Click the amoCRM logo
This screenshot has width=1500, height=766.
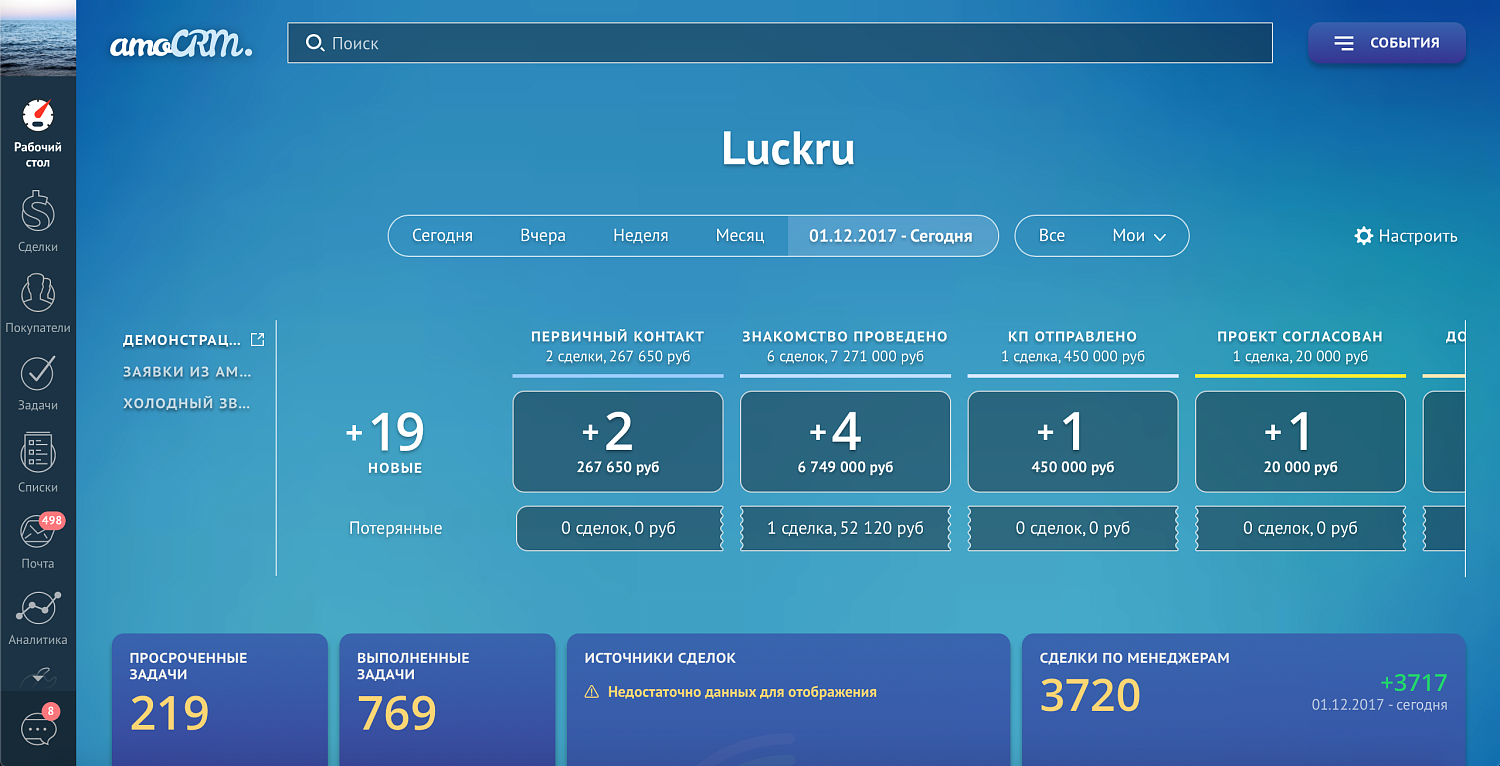[x=180, y=42]
